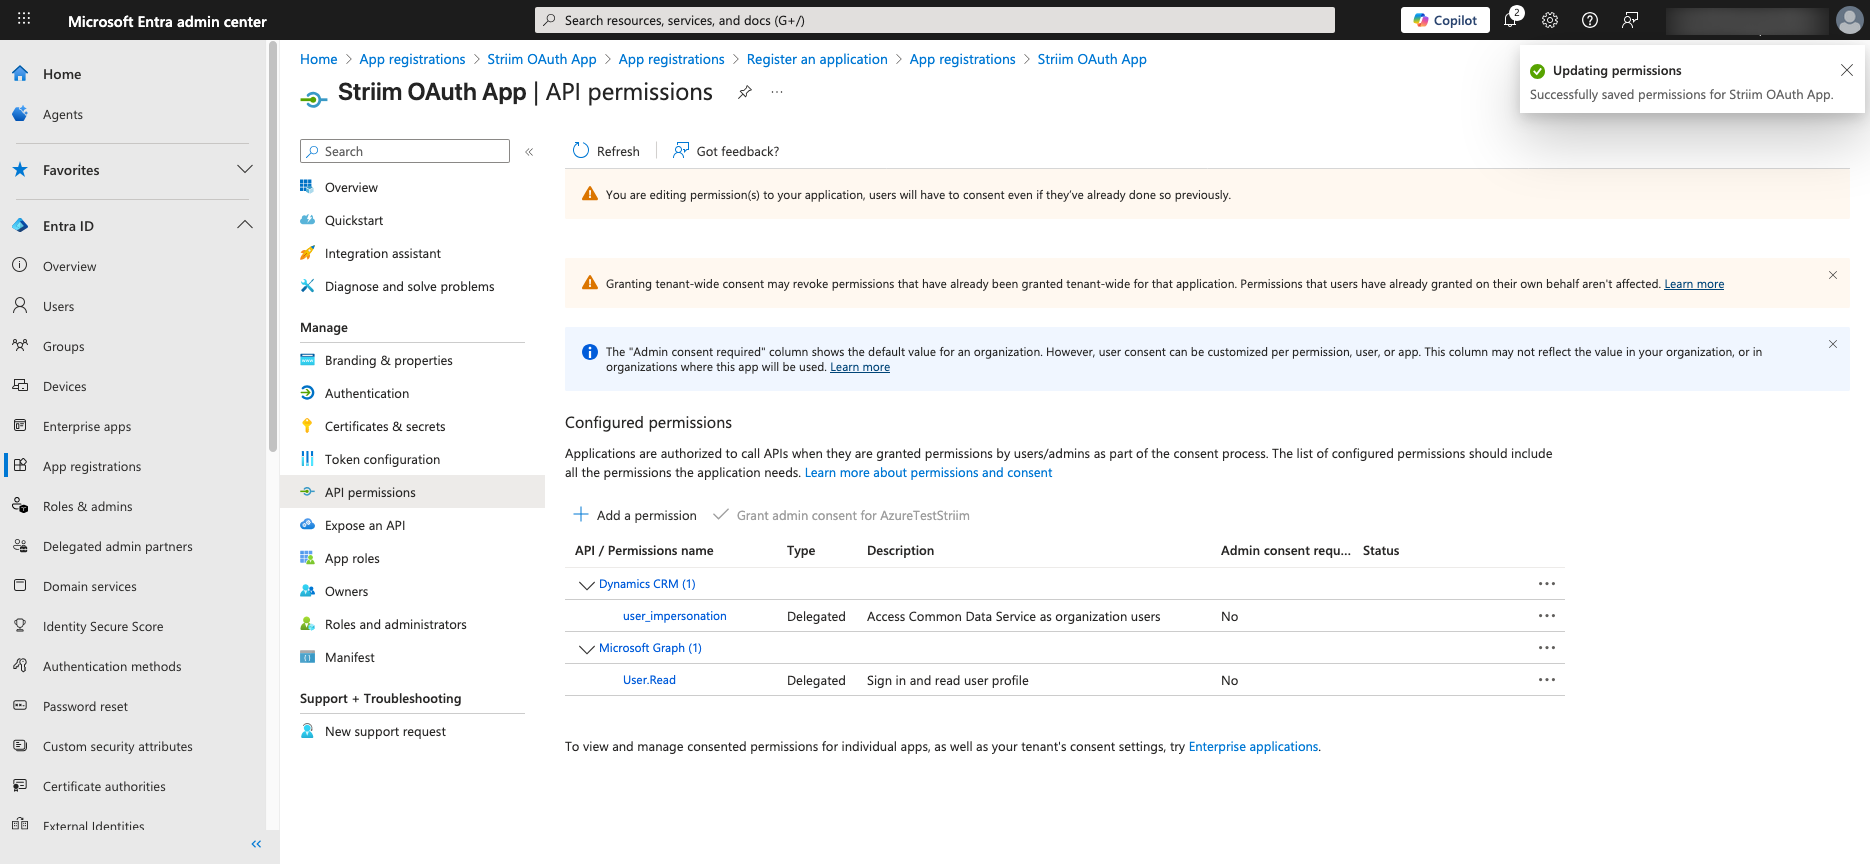Open the Manifest page
Image resolution: width=1870 pixels, height=864 pixels.
click(349, 657)
